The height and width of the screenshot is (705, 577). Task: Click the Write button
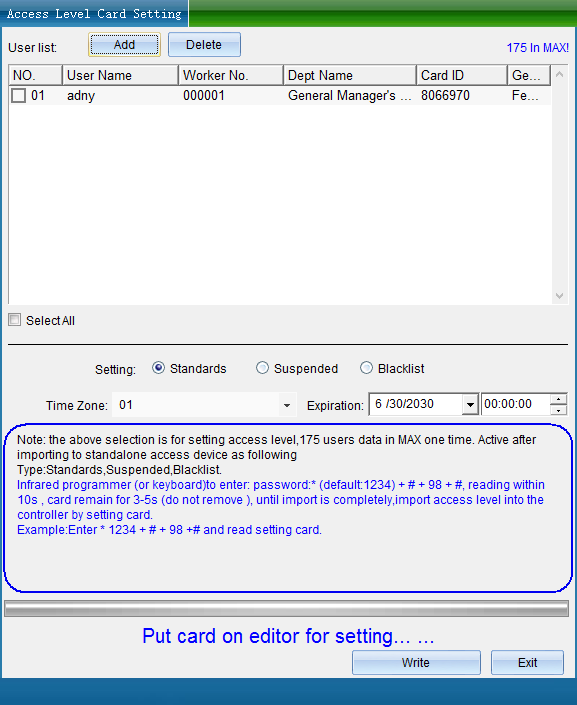416,662
